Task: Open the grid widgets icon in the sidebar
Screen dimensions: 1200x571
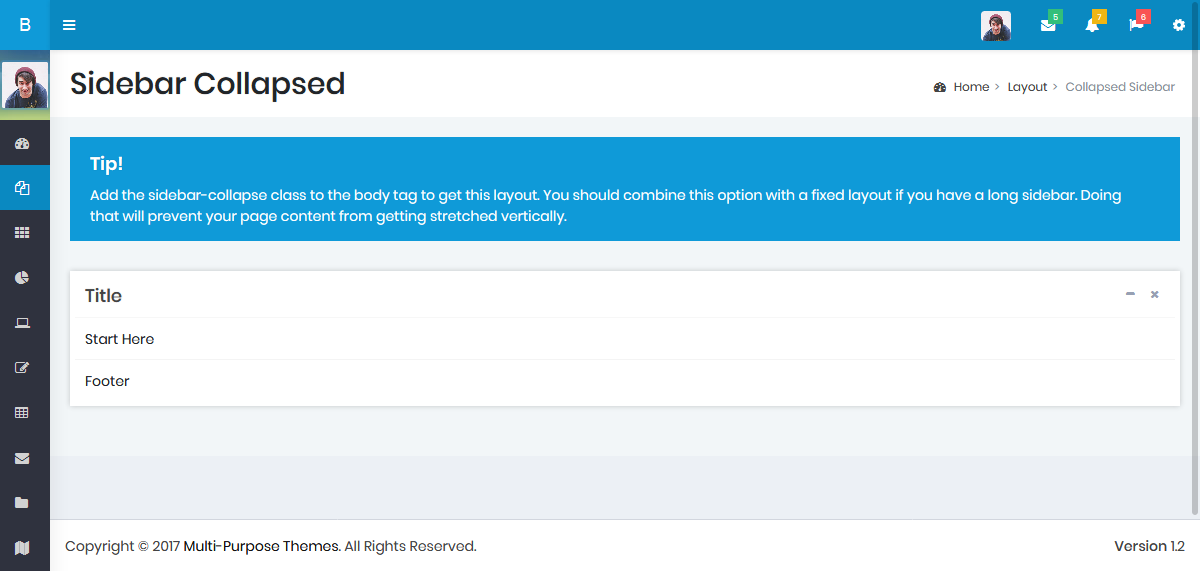Action: coord(22,233)
